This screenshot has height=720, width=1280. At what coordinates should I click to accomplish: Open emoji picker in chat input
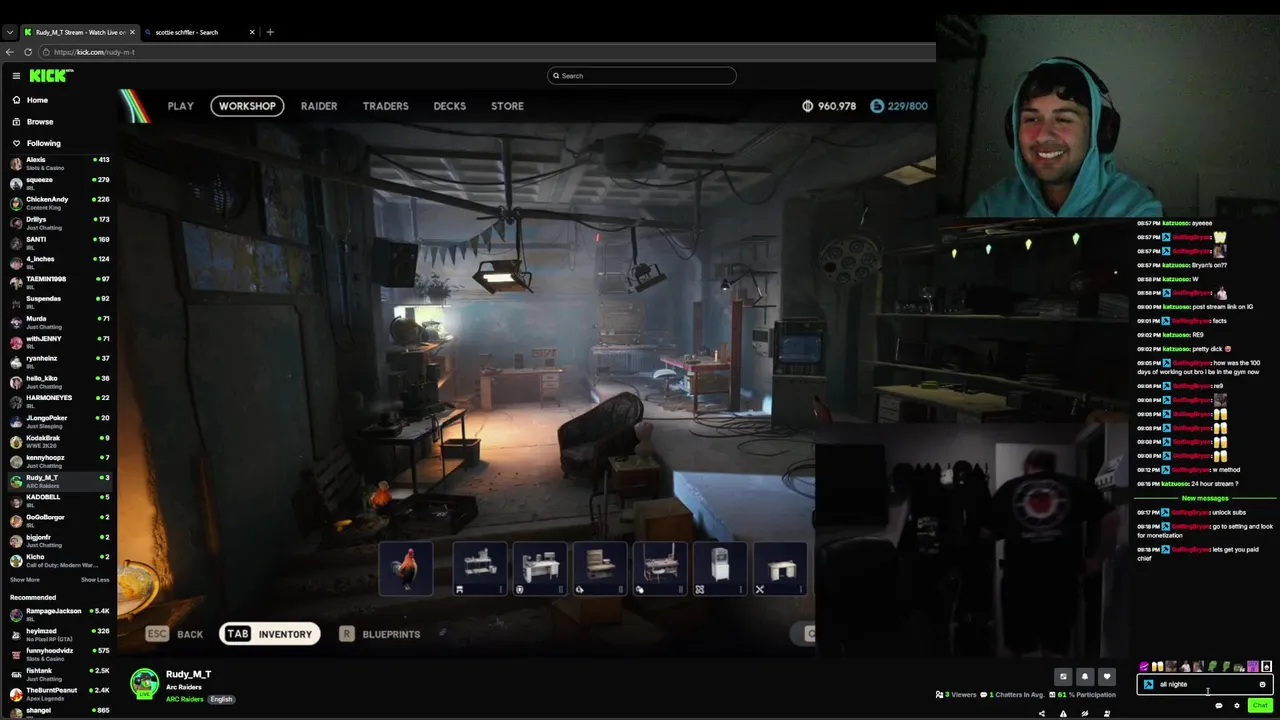[1262, 685]
